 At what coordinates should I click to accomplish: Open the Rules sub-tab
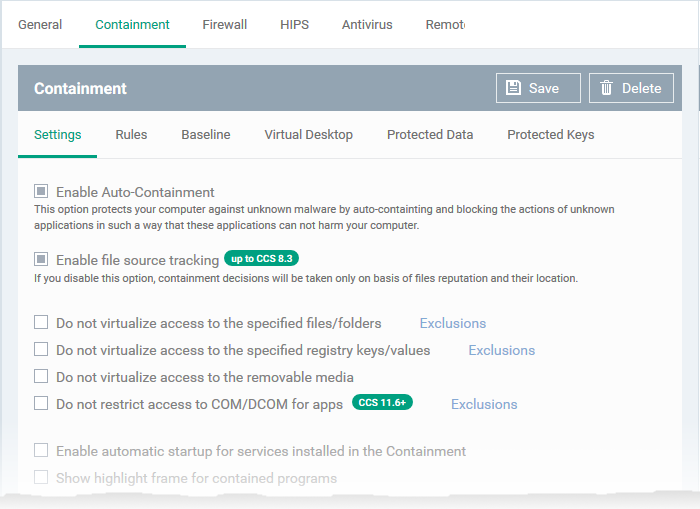[x=131, y=134]
